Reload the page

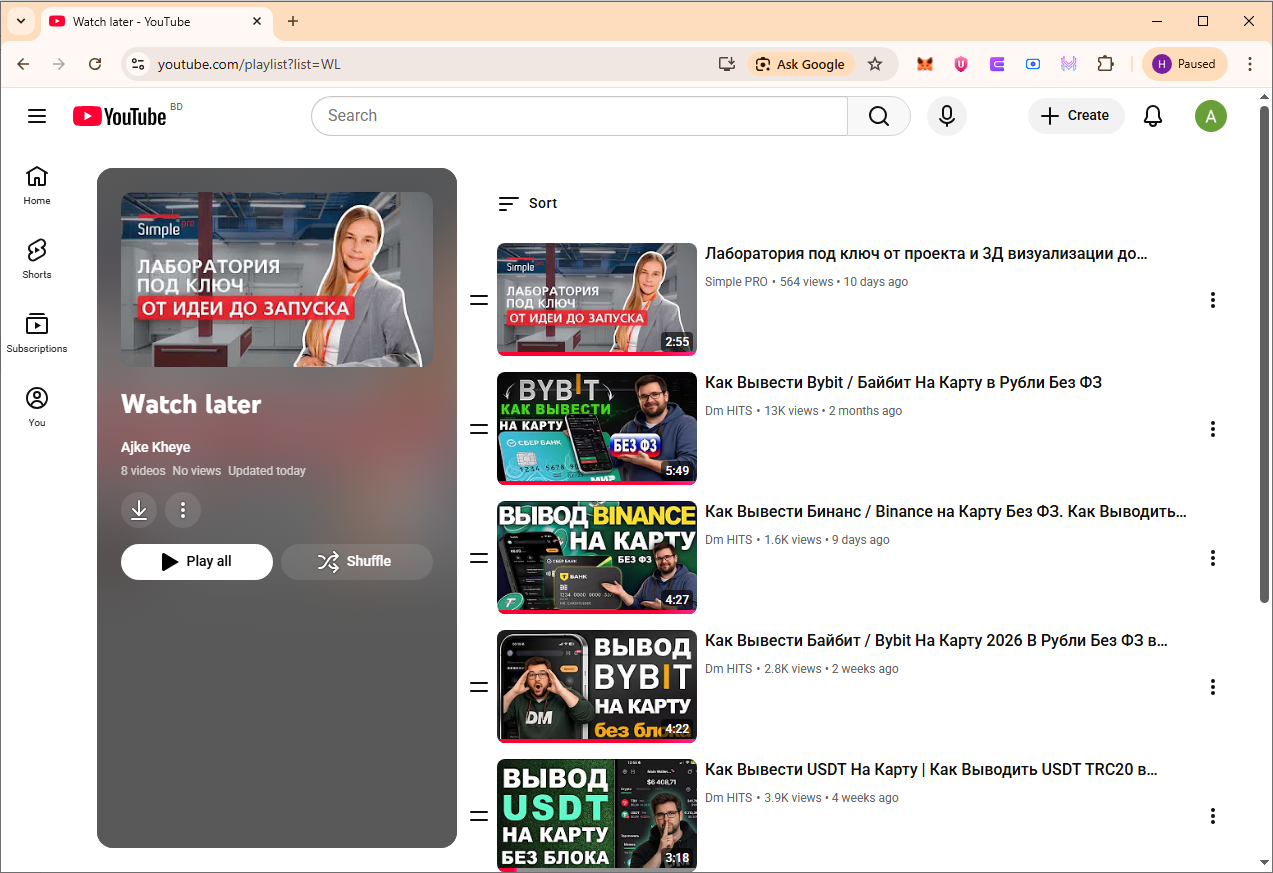(x=95, y=64)
